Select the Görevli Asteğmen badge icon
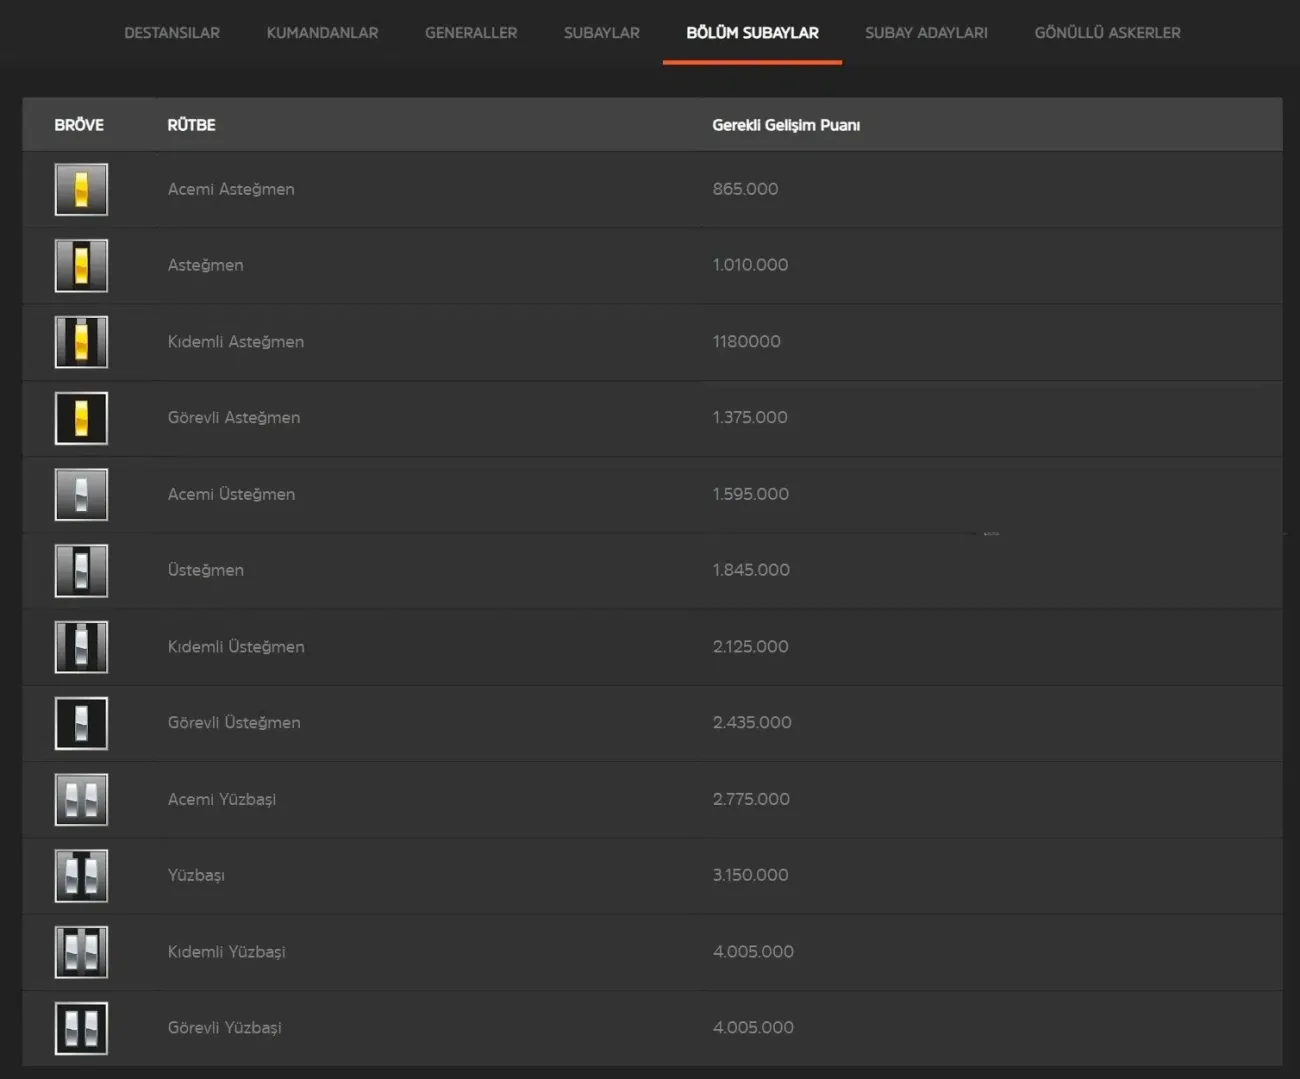 pyautogui.click(x=81, y=418)
